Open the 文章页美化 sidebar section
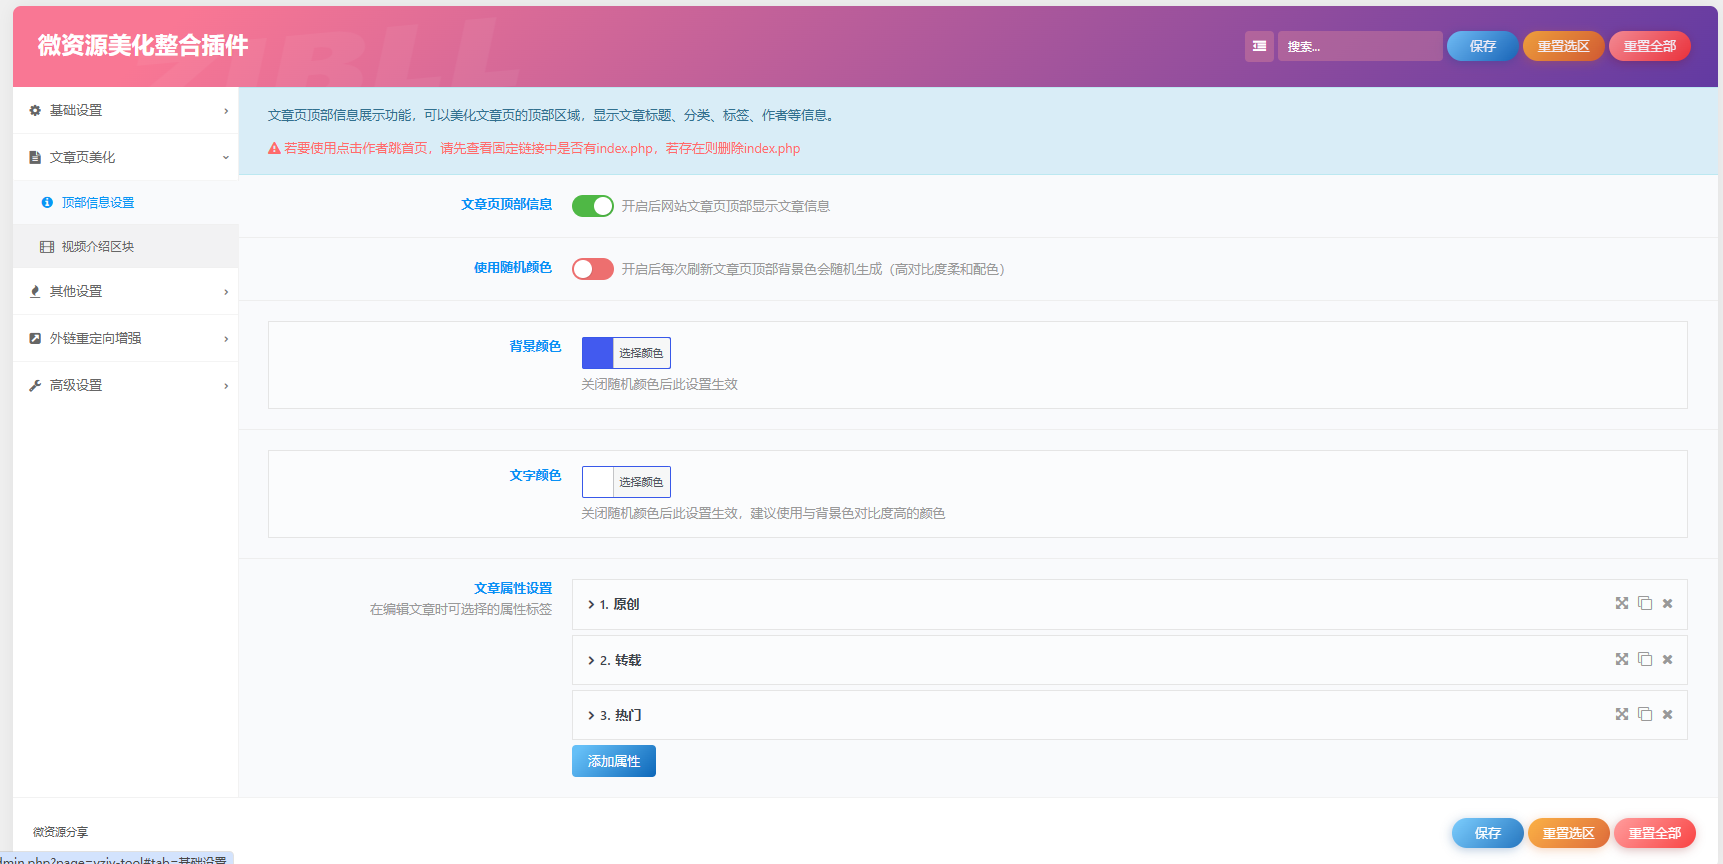Viewport: 1723px width, 864px height. 126,157
